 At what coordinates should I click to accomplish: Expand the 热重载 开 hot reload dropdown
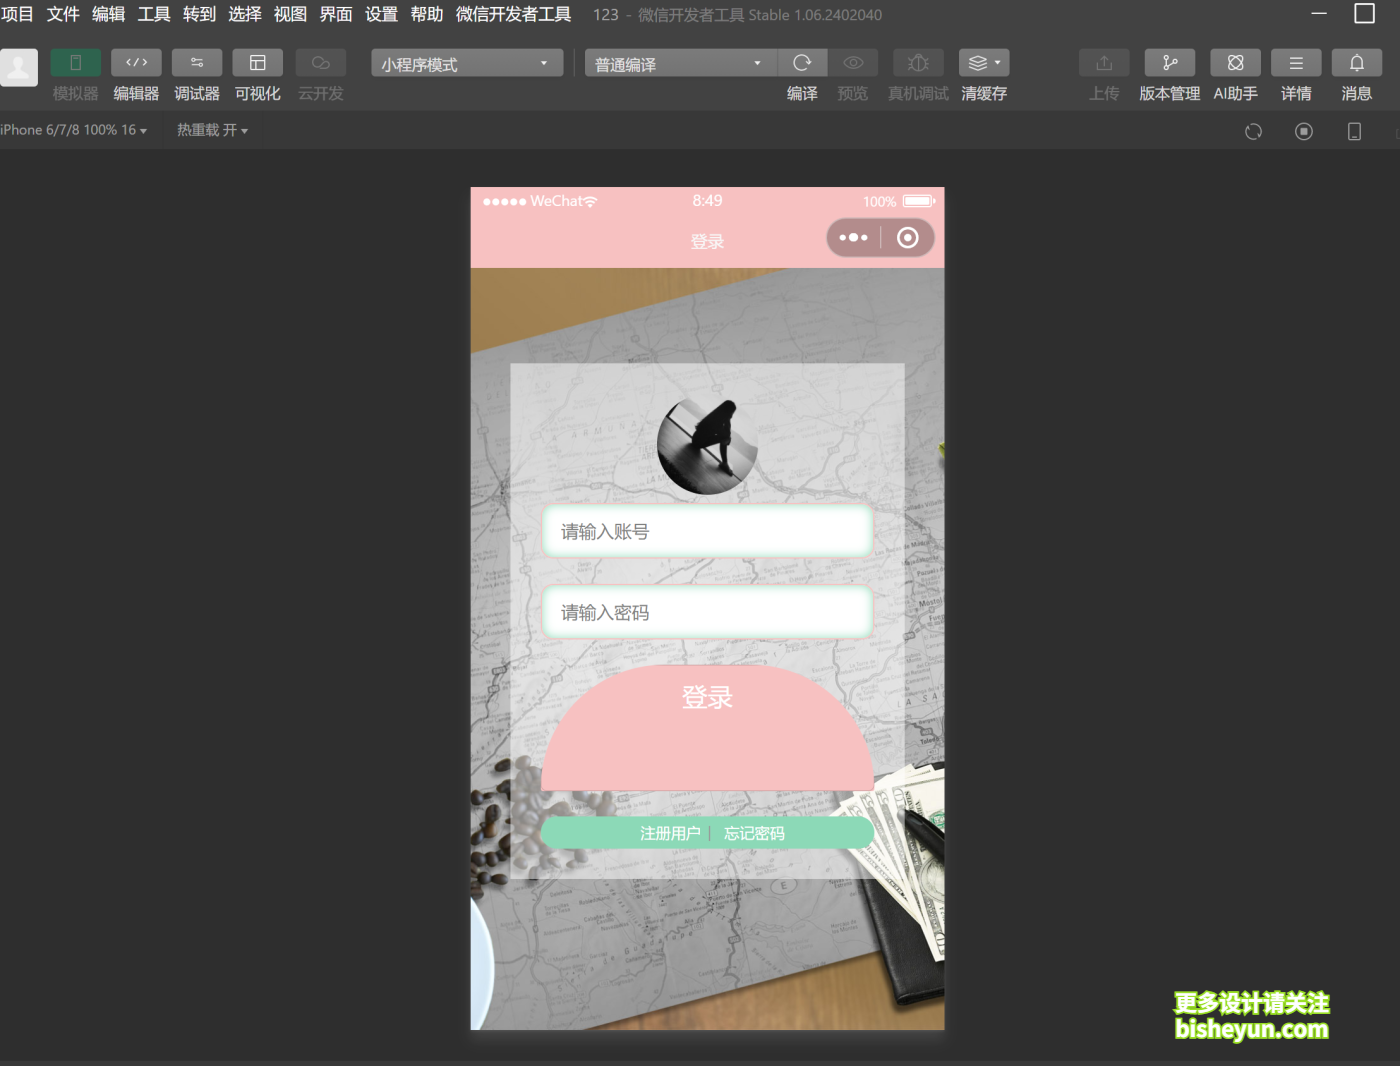point(212,130)
